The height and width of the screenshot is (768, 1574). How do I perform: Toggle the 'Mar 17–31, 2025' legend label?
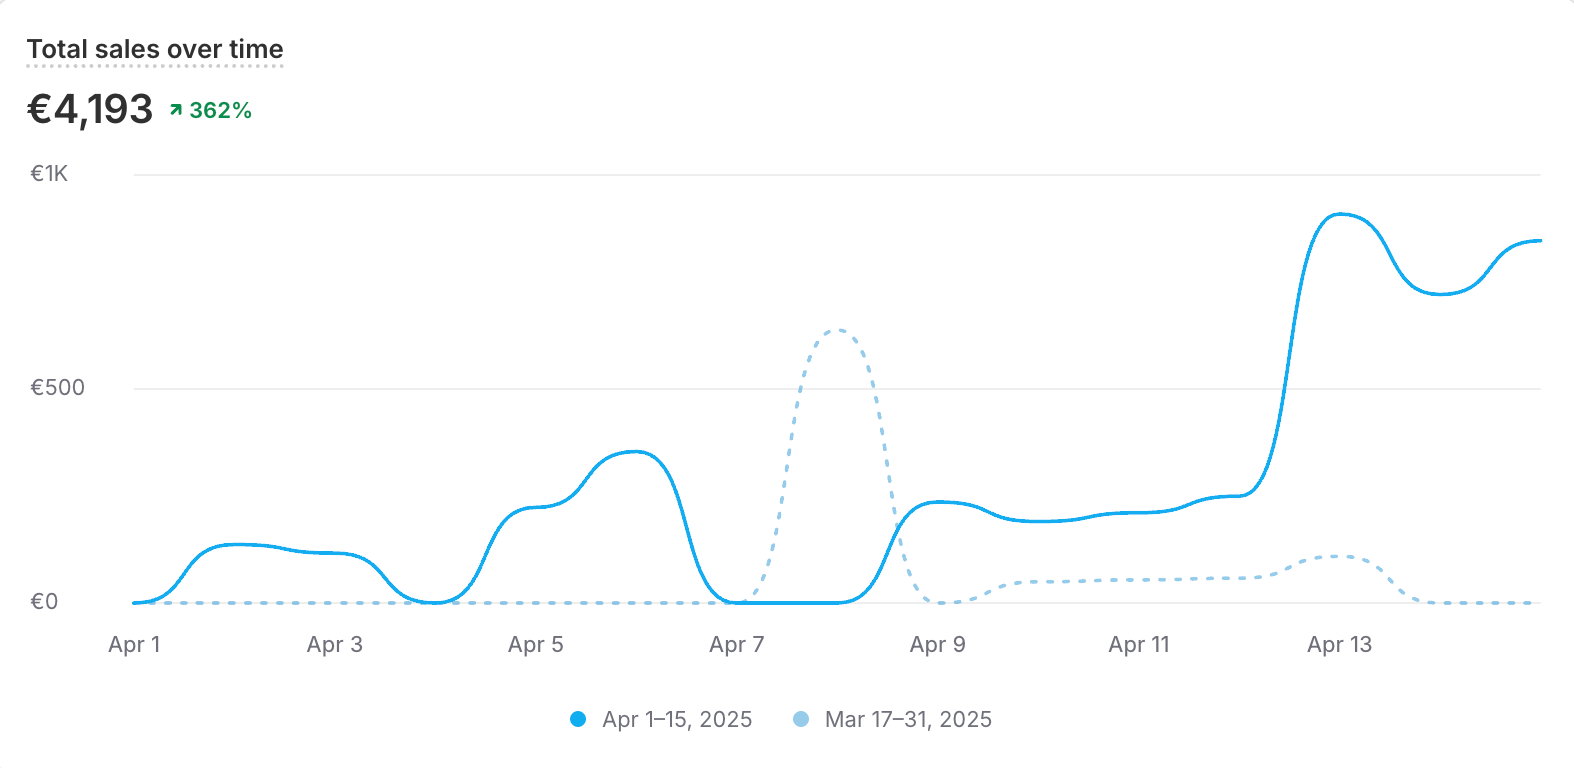coord(908,719)
